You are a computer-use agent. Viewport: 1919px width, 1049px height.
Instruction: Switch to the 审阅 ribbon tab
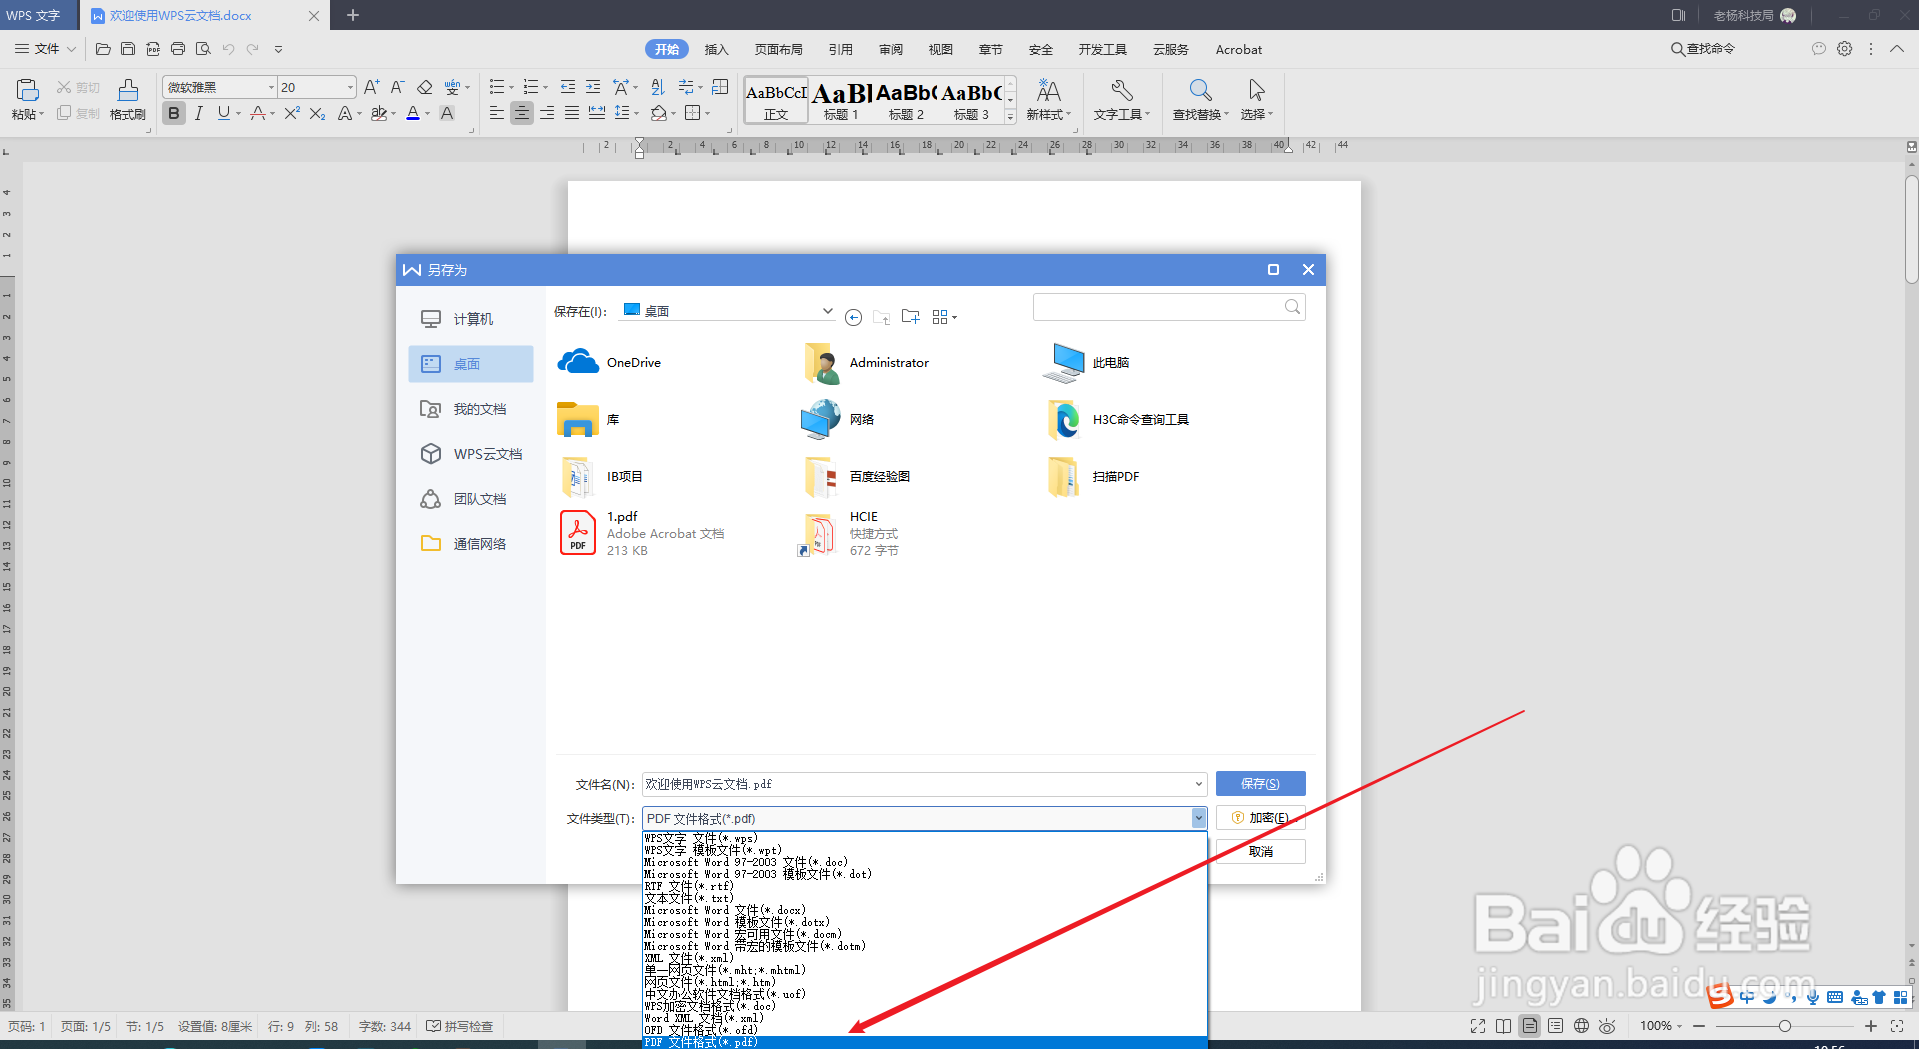coord(890,49)
